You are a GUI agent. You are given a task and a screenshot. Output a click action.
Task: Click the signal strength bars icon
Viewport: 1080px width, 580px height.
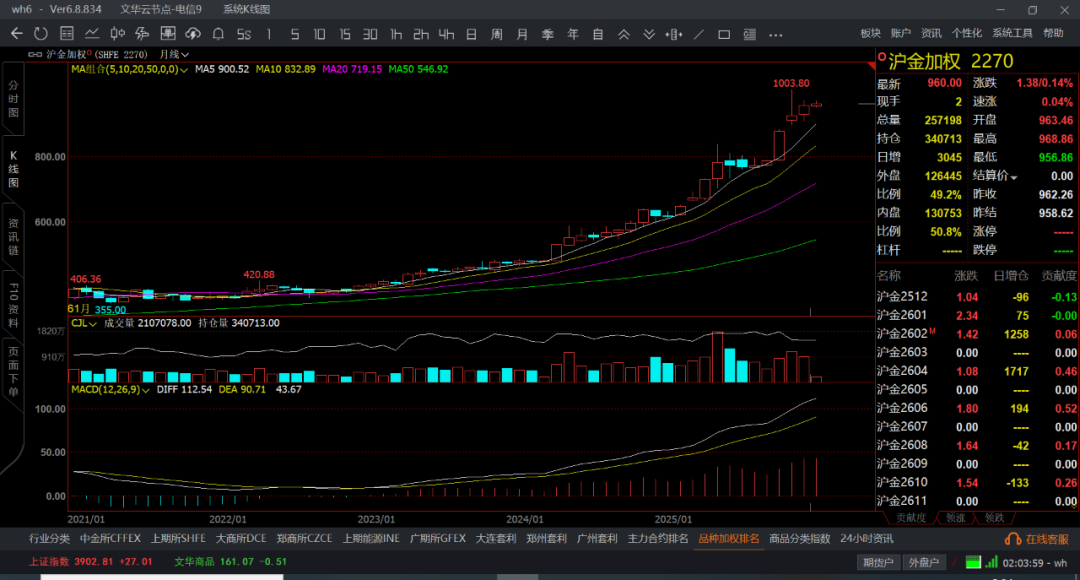991,562
